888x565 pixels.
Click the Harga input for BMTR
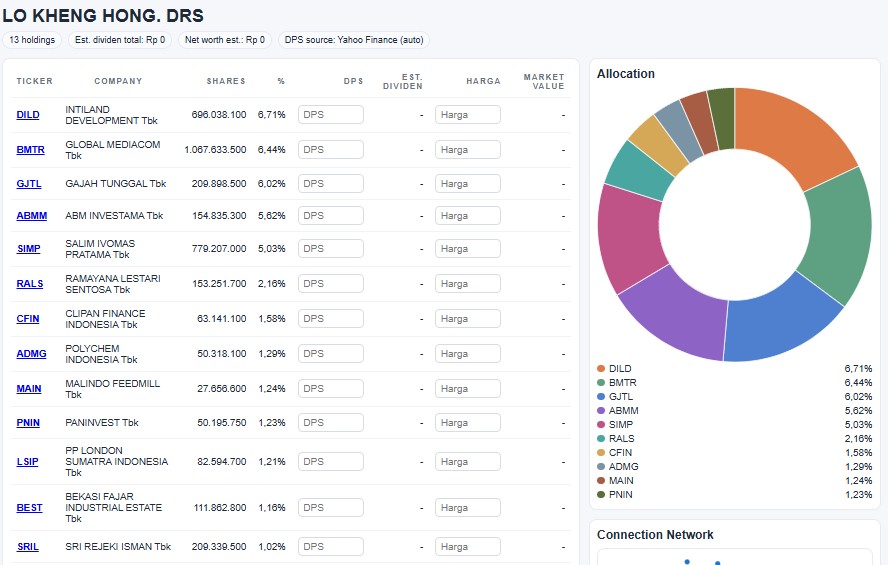coord(467,150)
